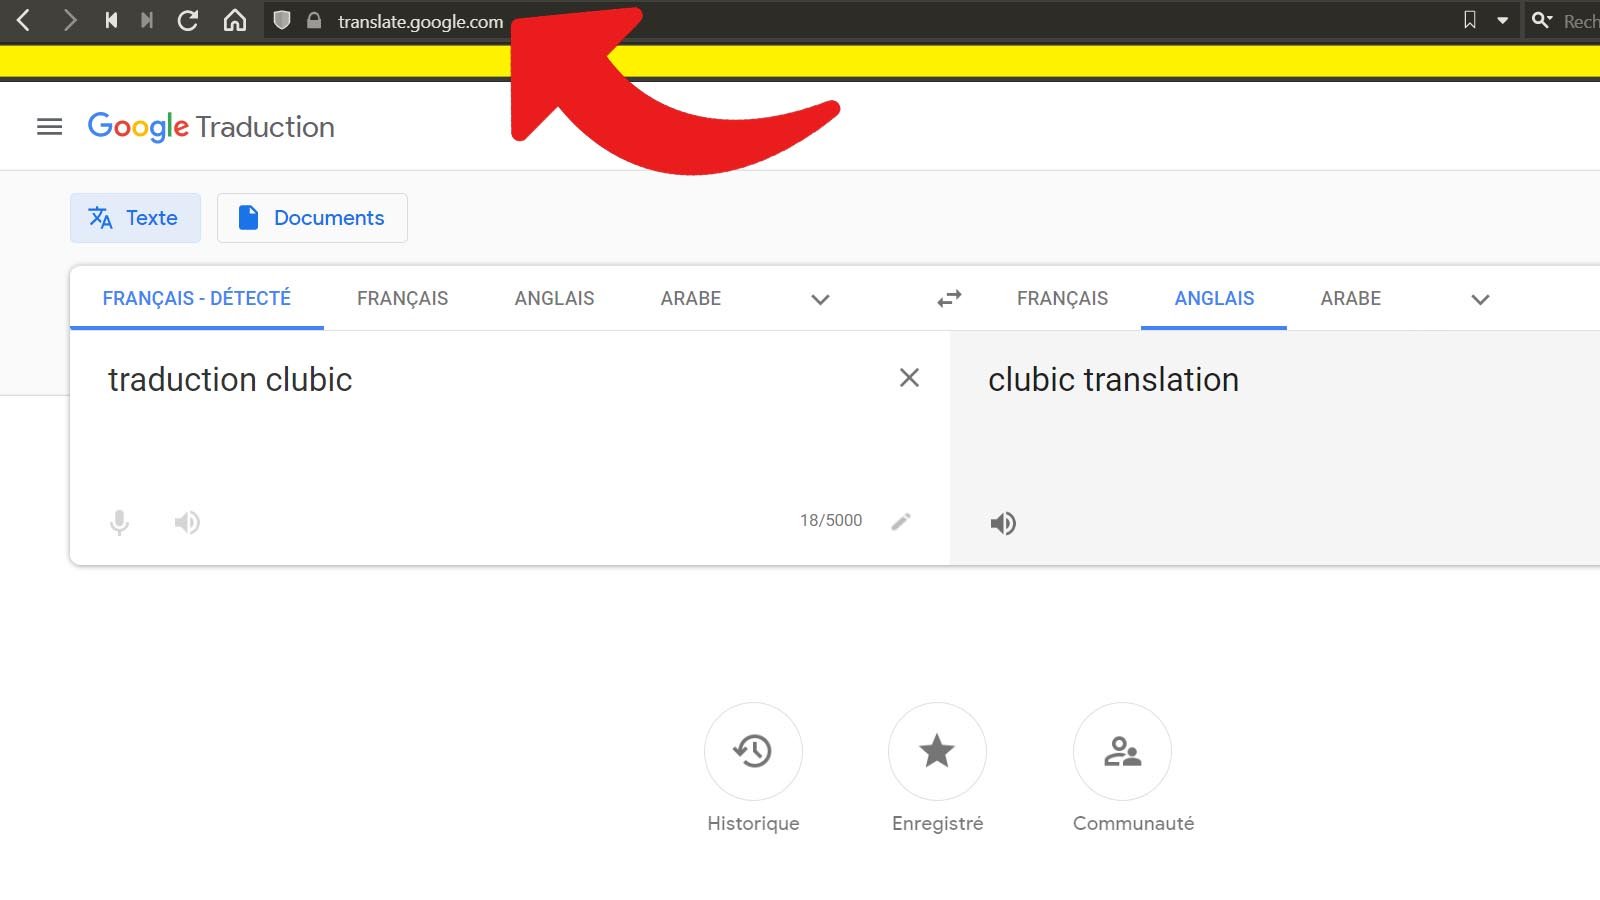Image resolution: width=1600 pixels, height=900 pixels.
Task: Play source text audio with speaker icon
Action: pyautogui.click(x=187, y=522)
